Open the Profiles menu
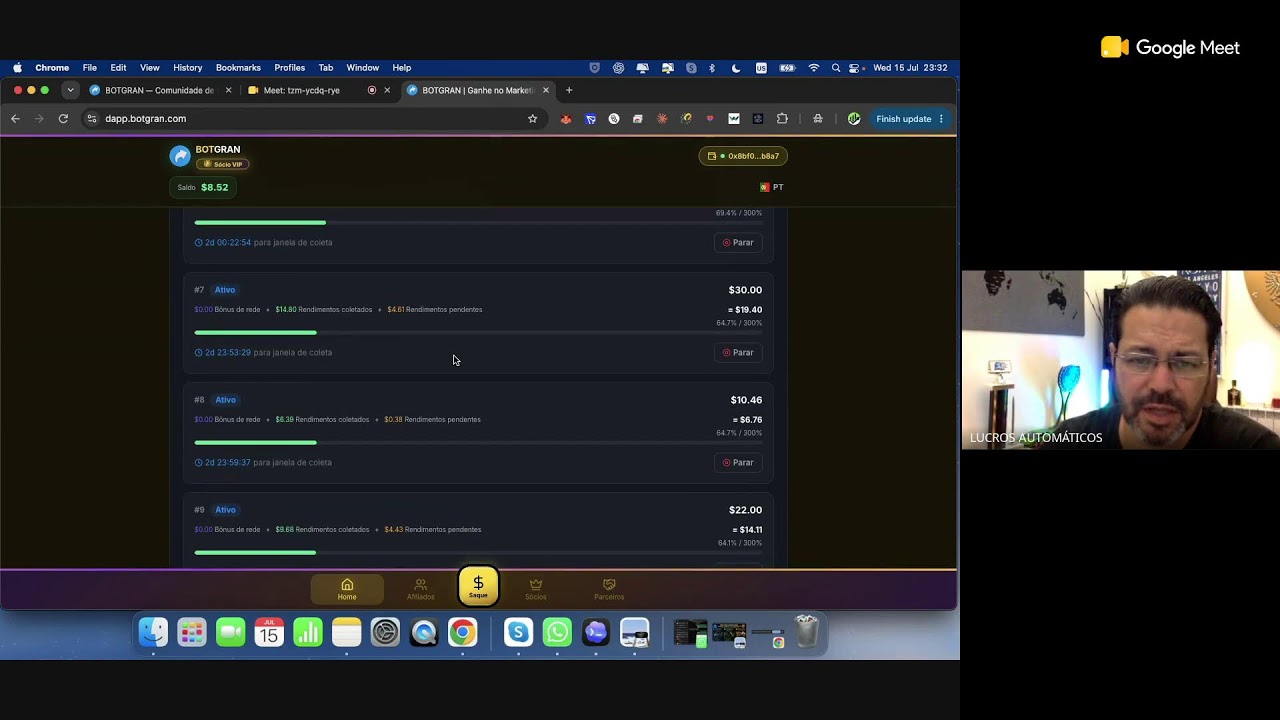 pos(290,68)
